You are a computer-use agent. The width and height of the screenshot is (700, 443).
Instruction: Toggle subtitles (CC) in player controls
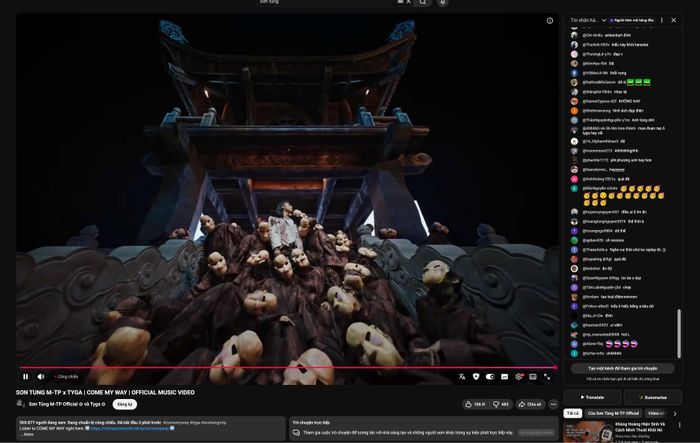click(x=504, y=376)
